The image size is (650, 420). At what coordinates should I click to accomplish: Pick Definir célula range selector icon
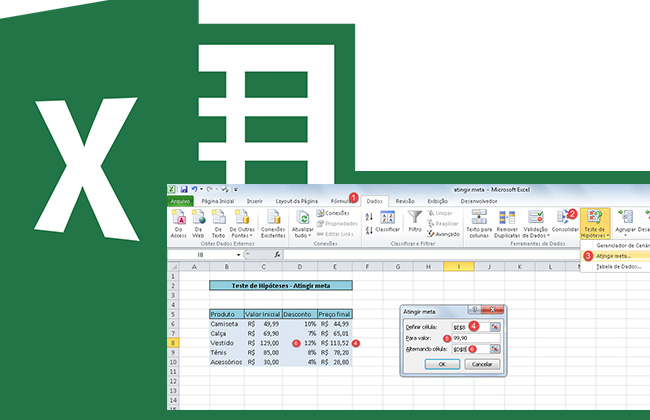click(495, 327)
